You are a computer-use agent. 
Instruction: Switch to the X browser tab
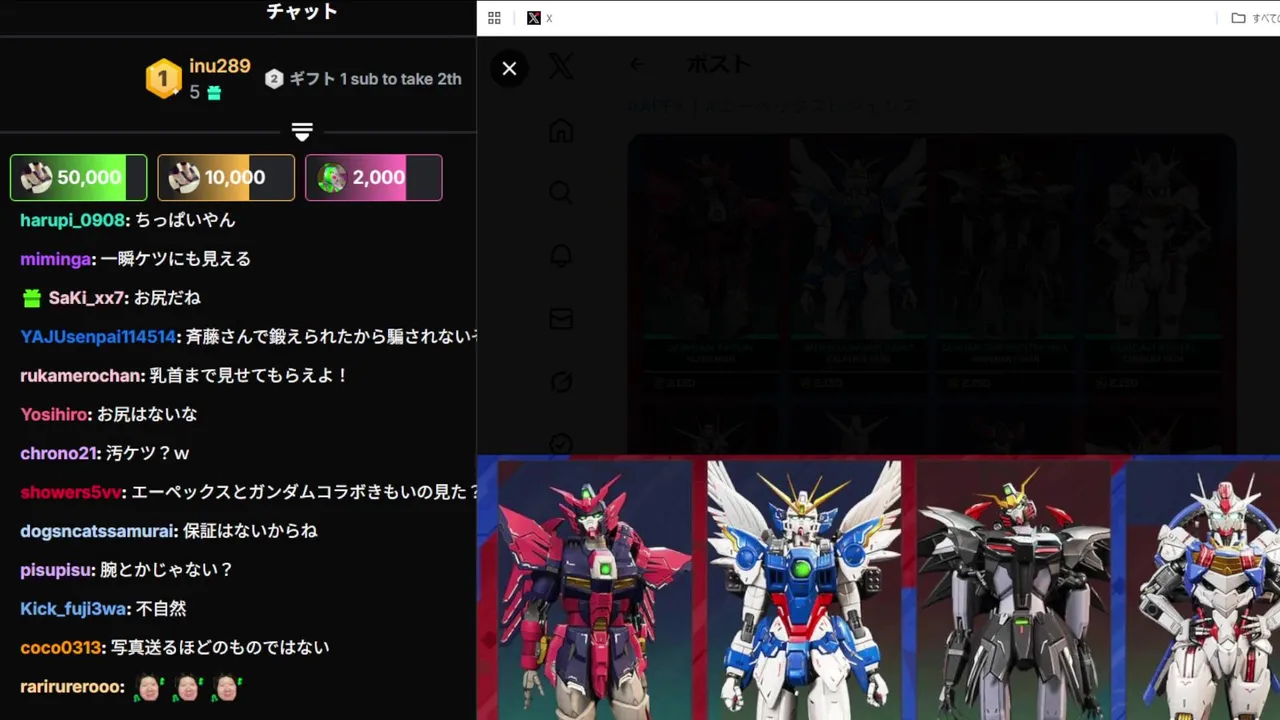click(x=540, y=18)
